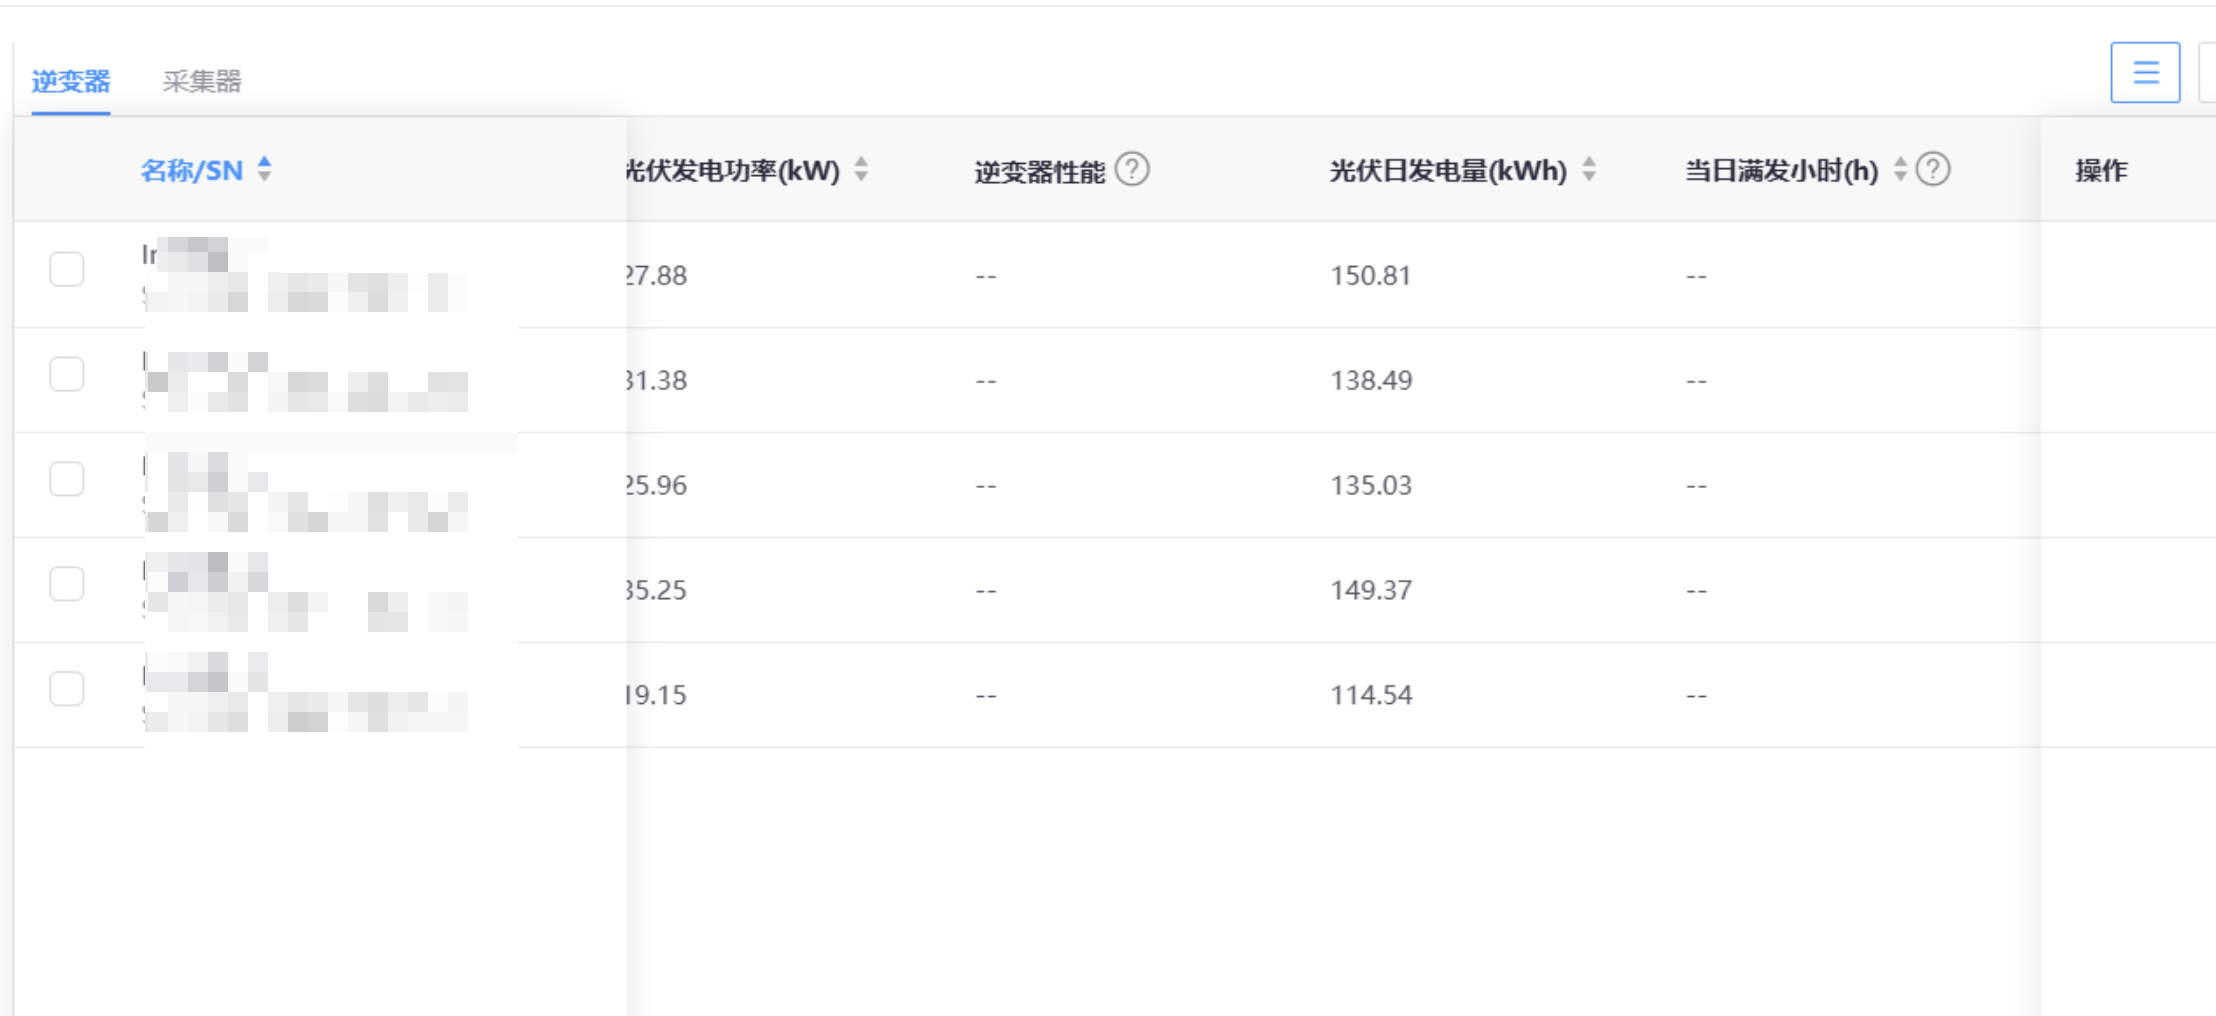Screen dimensions: 2216x1016
Task: Click the 150.81 daily generation value
Action: click(x=1370, y=275)
